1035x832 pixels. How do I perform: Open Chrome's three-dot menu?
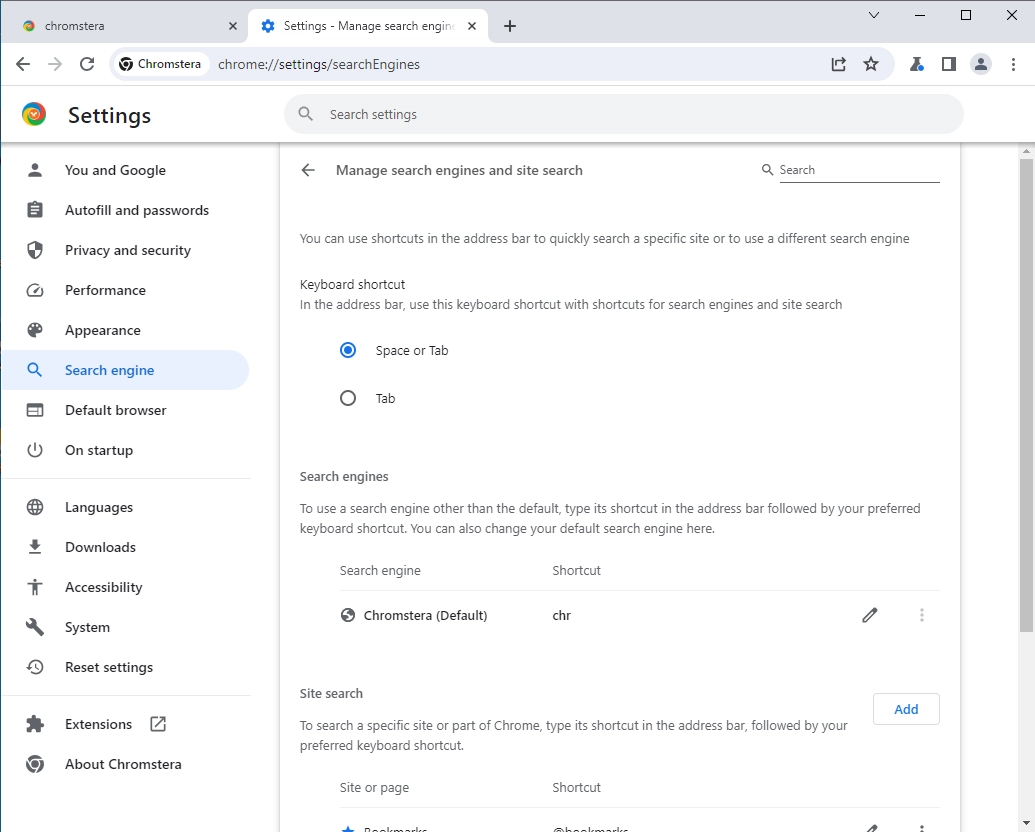[x=1013, y=63]
